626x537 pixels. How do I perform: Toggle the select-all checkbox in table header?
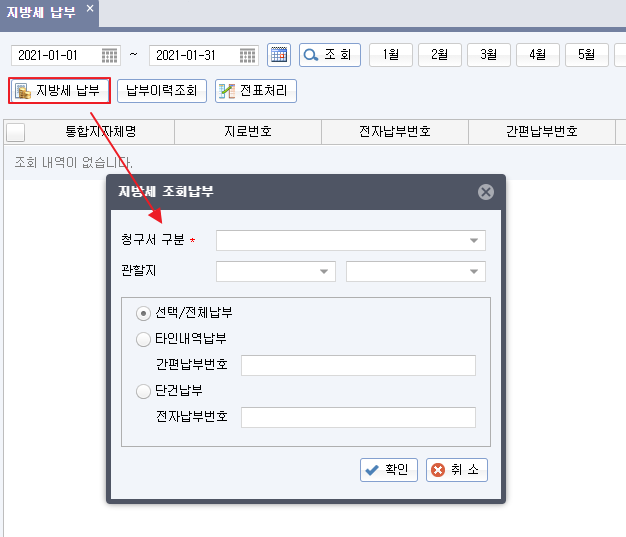click(x=16, y=132)
